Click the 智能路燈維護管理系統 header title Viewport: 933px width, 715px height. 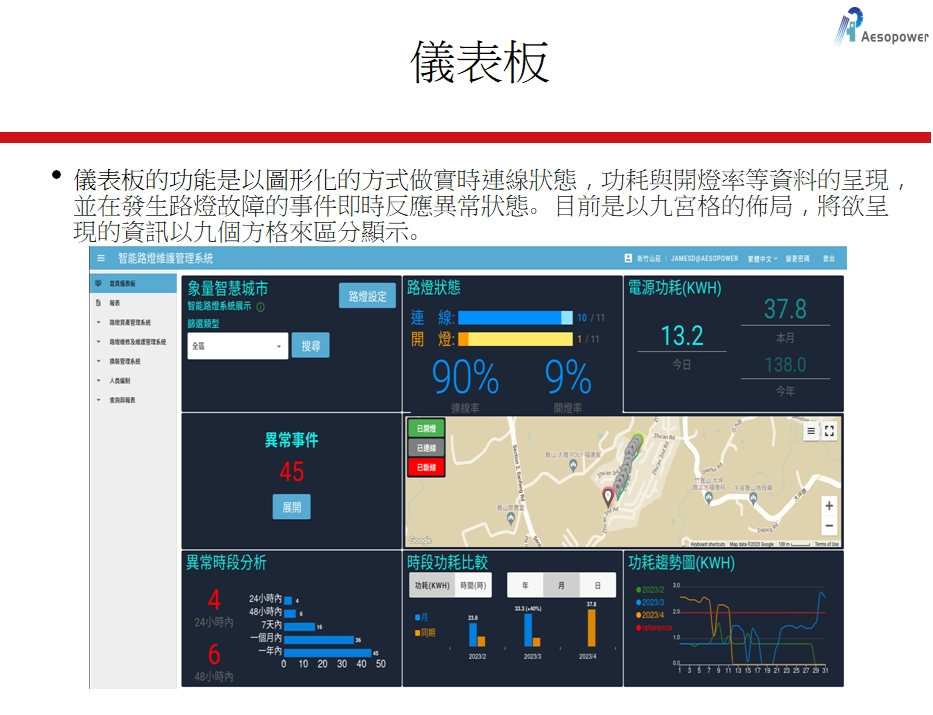click(165, 258)
